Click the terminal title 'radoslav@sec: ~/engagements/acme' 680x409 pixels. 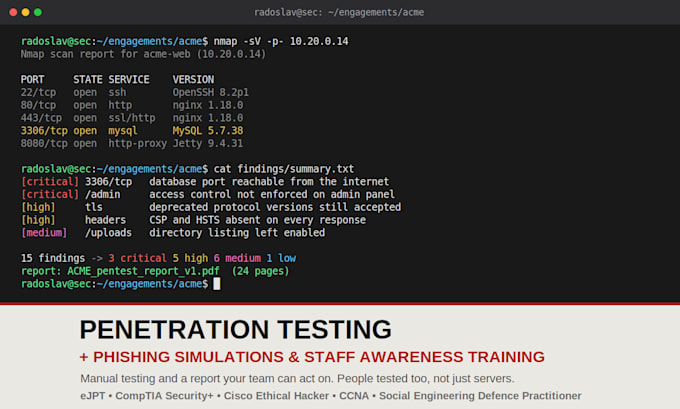(339, 12)
